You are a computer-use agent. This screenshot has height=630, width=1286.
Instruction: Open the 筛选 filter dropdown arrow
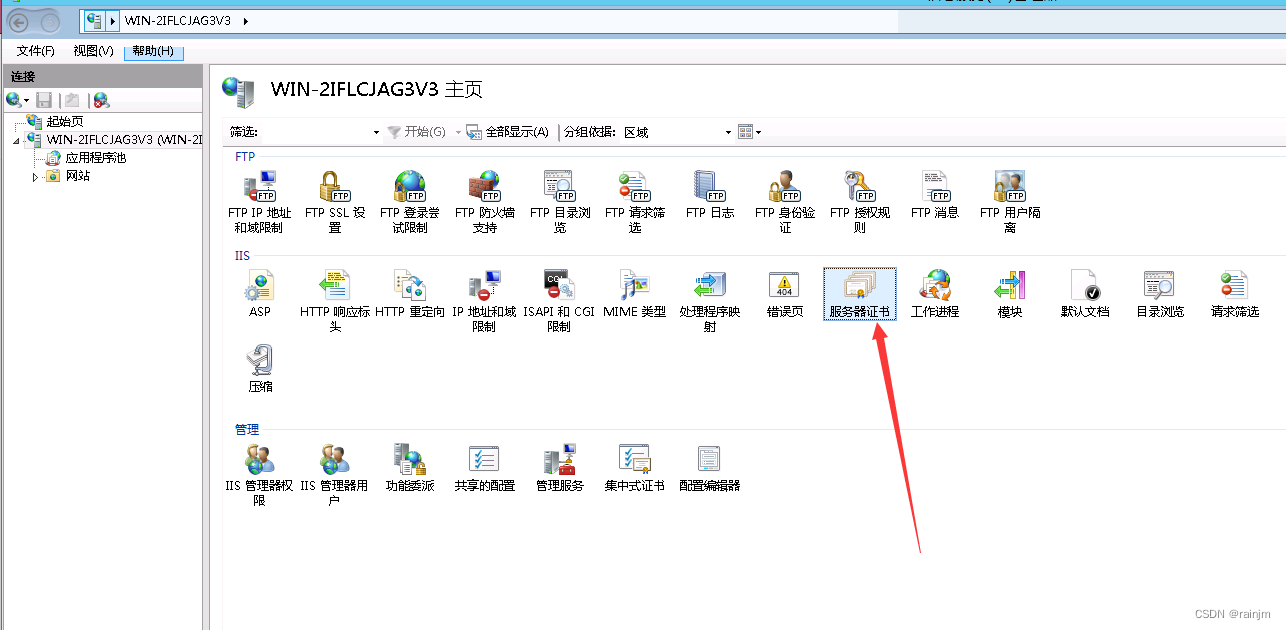coord(376,131)
